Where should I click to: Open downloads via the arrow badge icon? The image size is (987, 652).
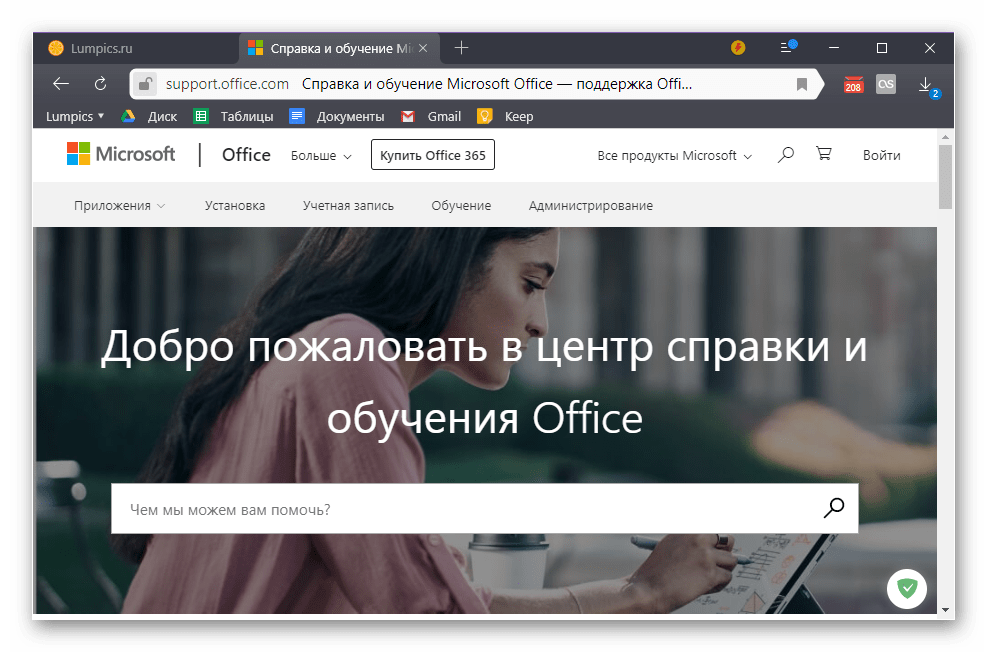coord(926,84)
